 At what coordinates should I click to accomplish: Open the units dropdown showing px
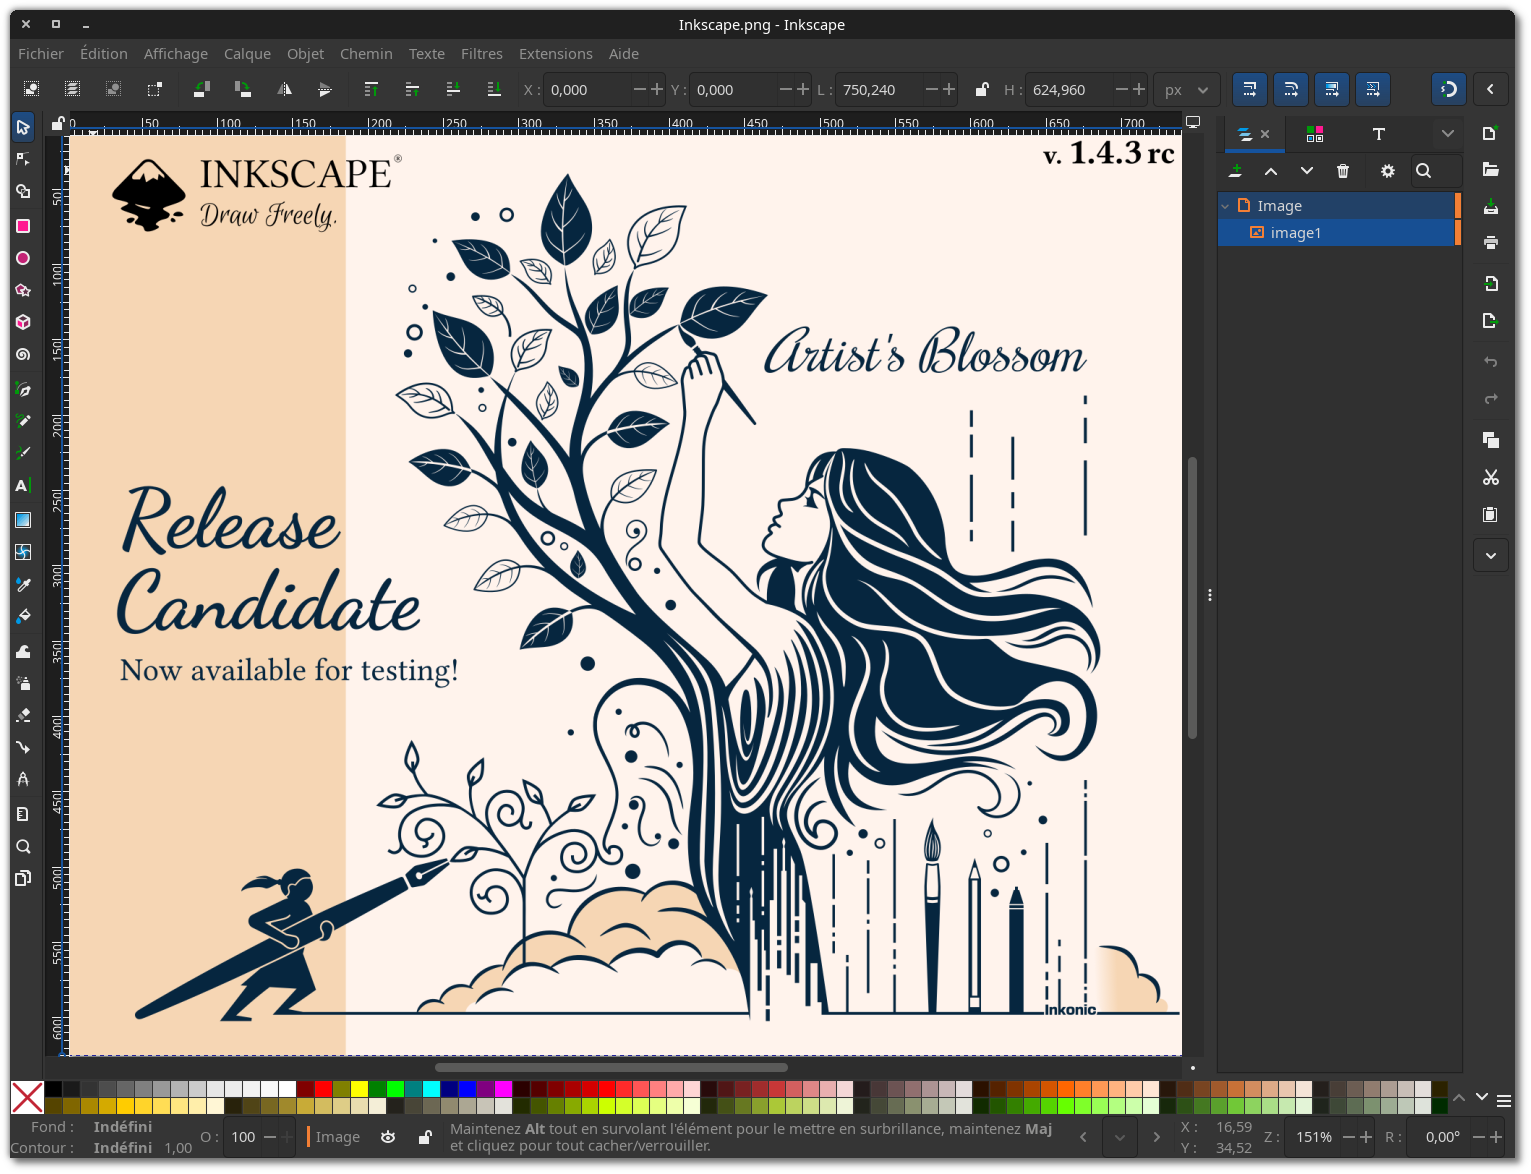[x=1186, y=89]
